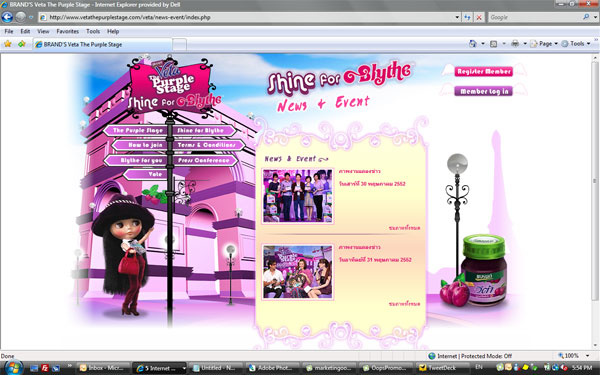The height and width of the screenshot is (375, 600).
Task: Expand the Feeds dropdown arrow
Action: click(x=504, y=44)
